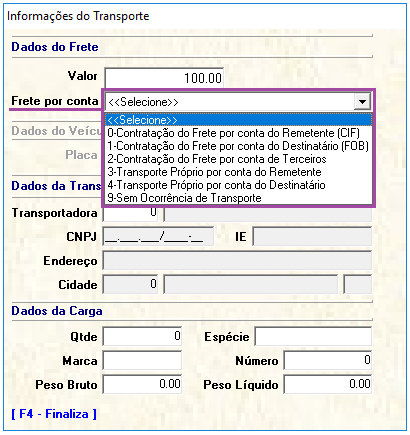This screenshot has height=435, width=410.
Task: Click the Transportadora code field
Action: click(131, 214)
